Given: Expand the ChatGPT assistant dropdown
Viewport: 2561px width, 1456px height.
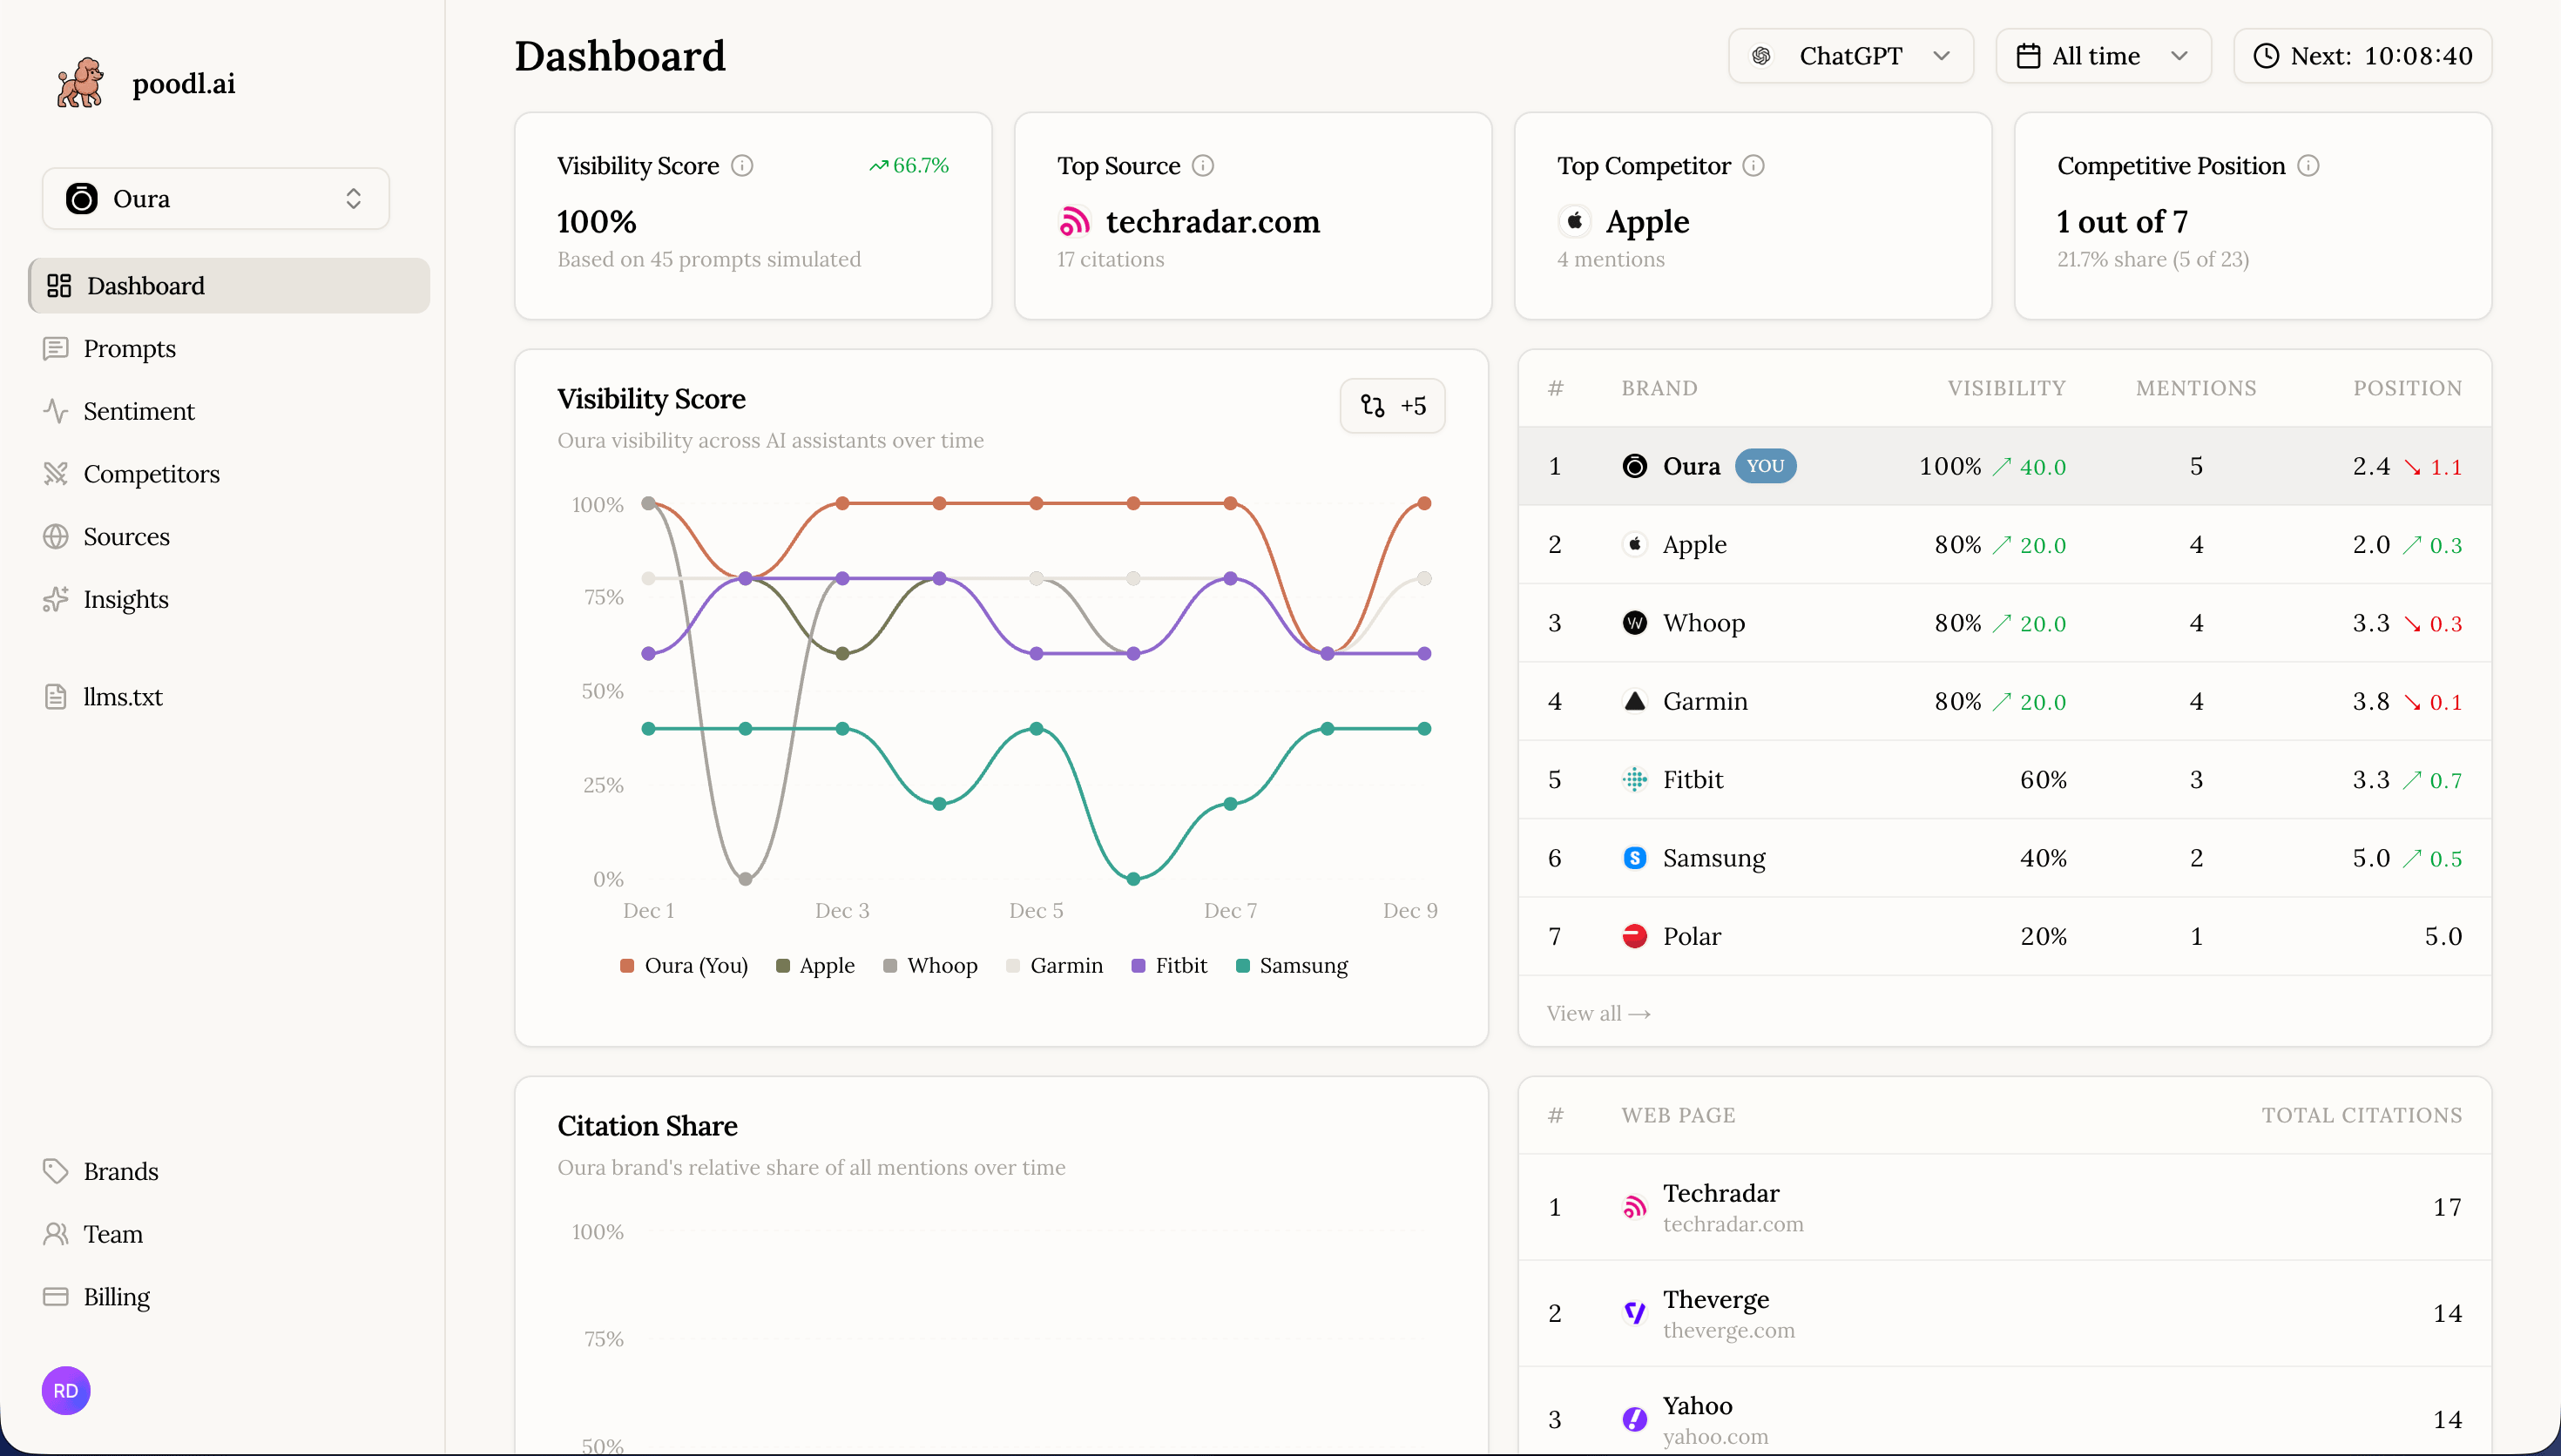Looking at the screenshot, I should click(1849, 56).
